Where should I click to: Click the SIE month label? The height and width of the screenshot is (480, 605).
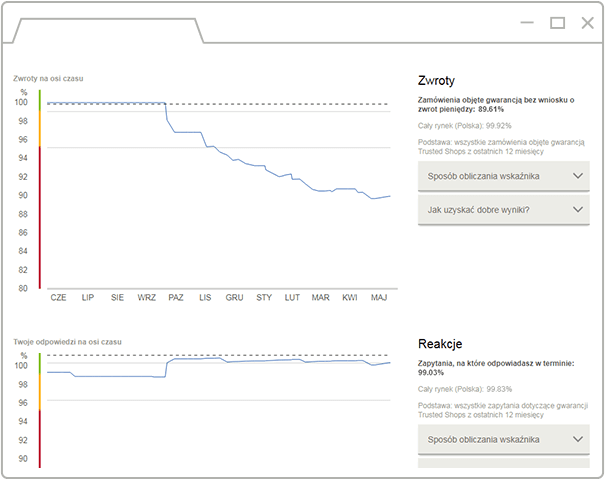117,297
